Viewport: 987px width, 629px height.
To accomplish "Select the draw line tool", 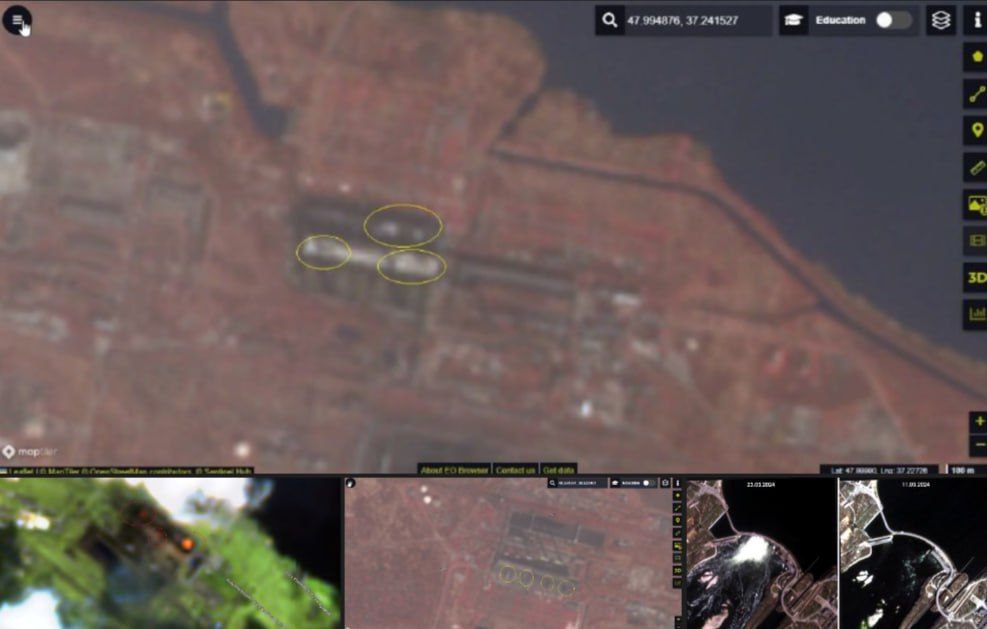I will point(976,94).
